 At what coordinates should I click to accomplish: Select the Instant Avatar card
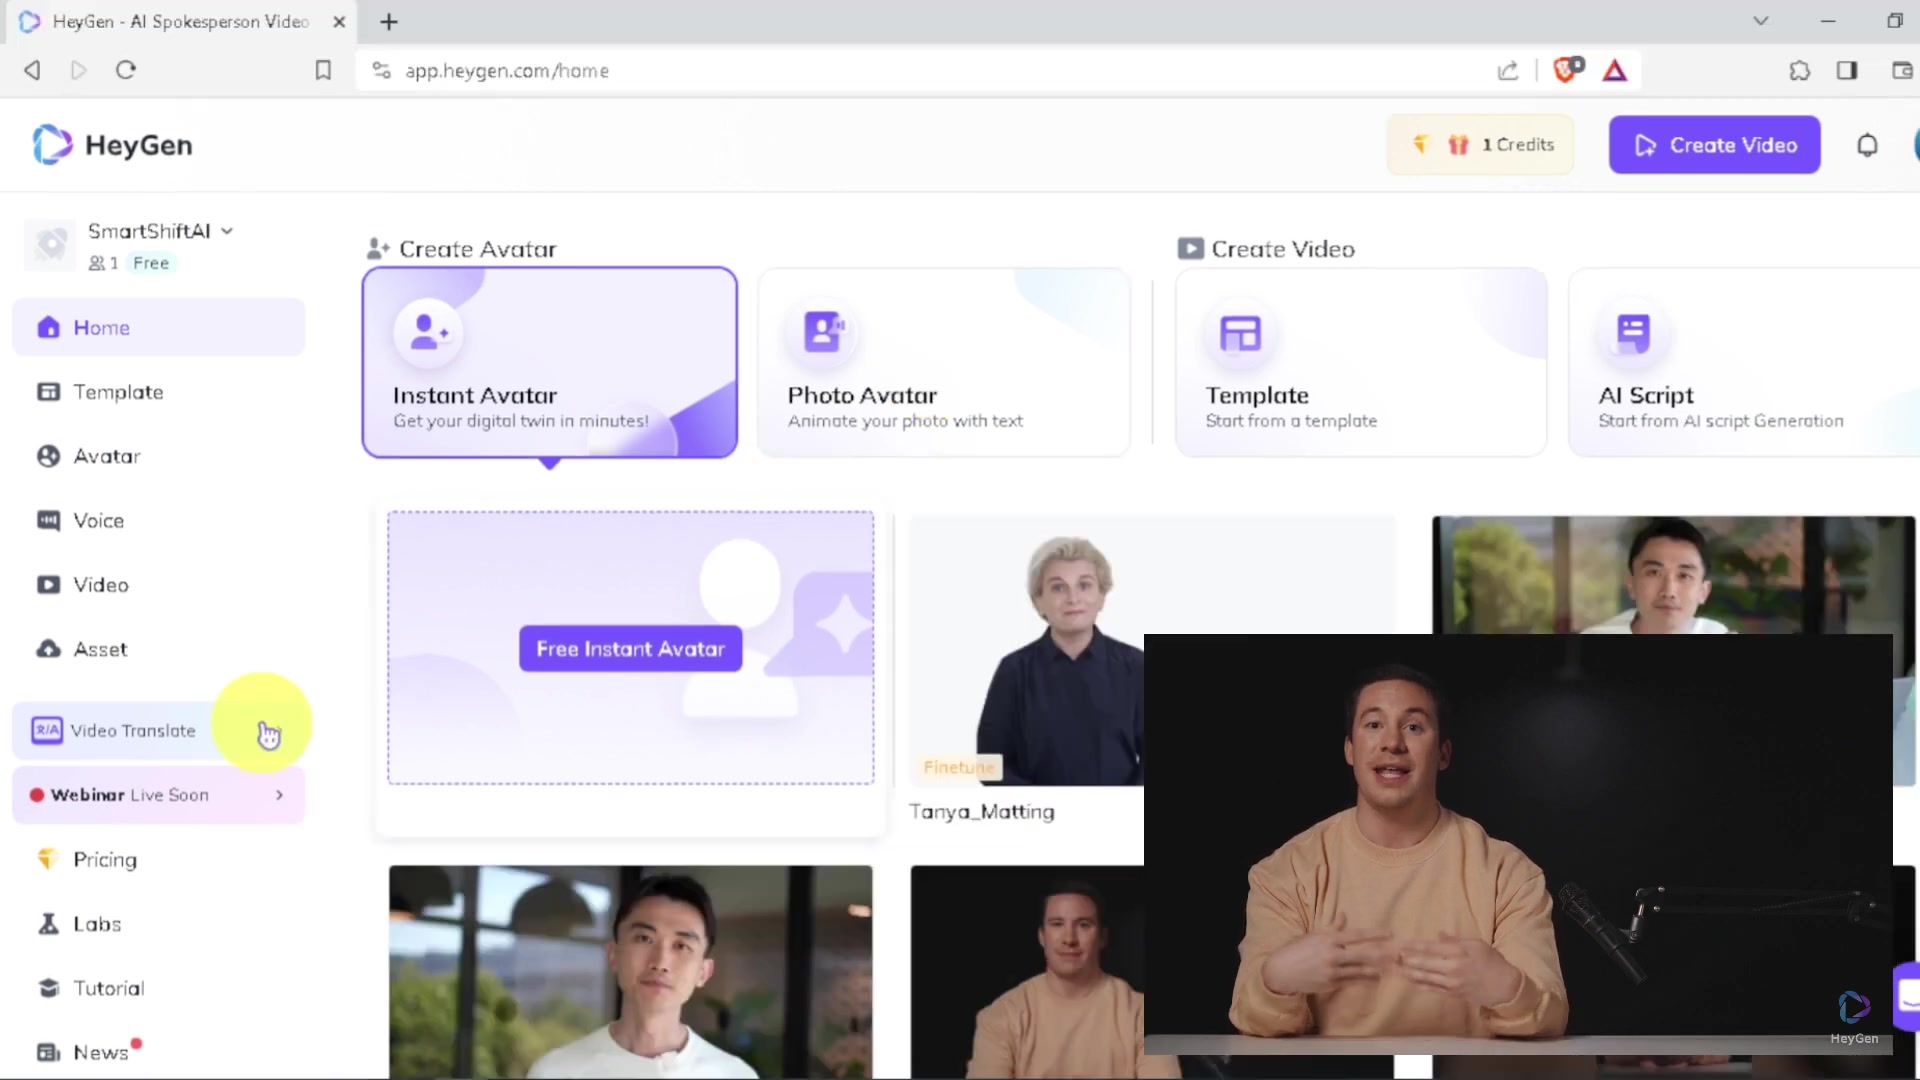click(x=550, y=362)
